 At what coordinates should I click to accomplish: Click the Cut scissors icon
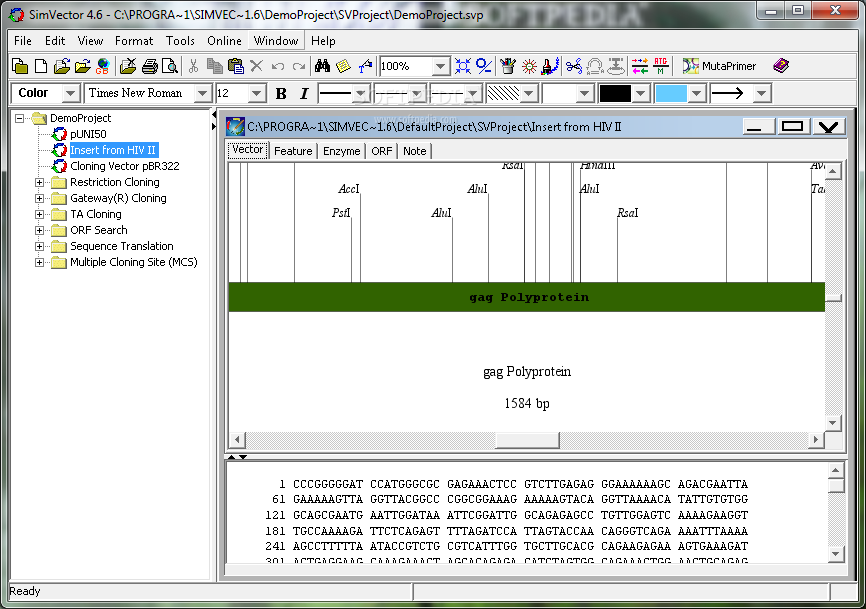(193, 66)
